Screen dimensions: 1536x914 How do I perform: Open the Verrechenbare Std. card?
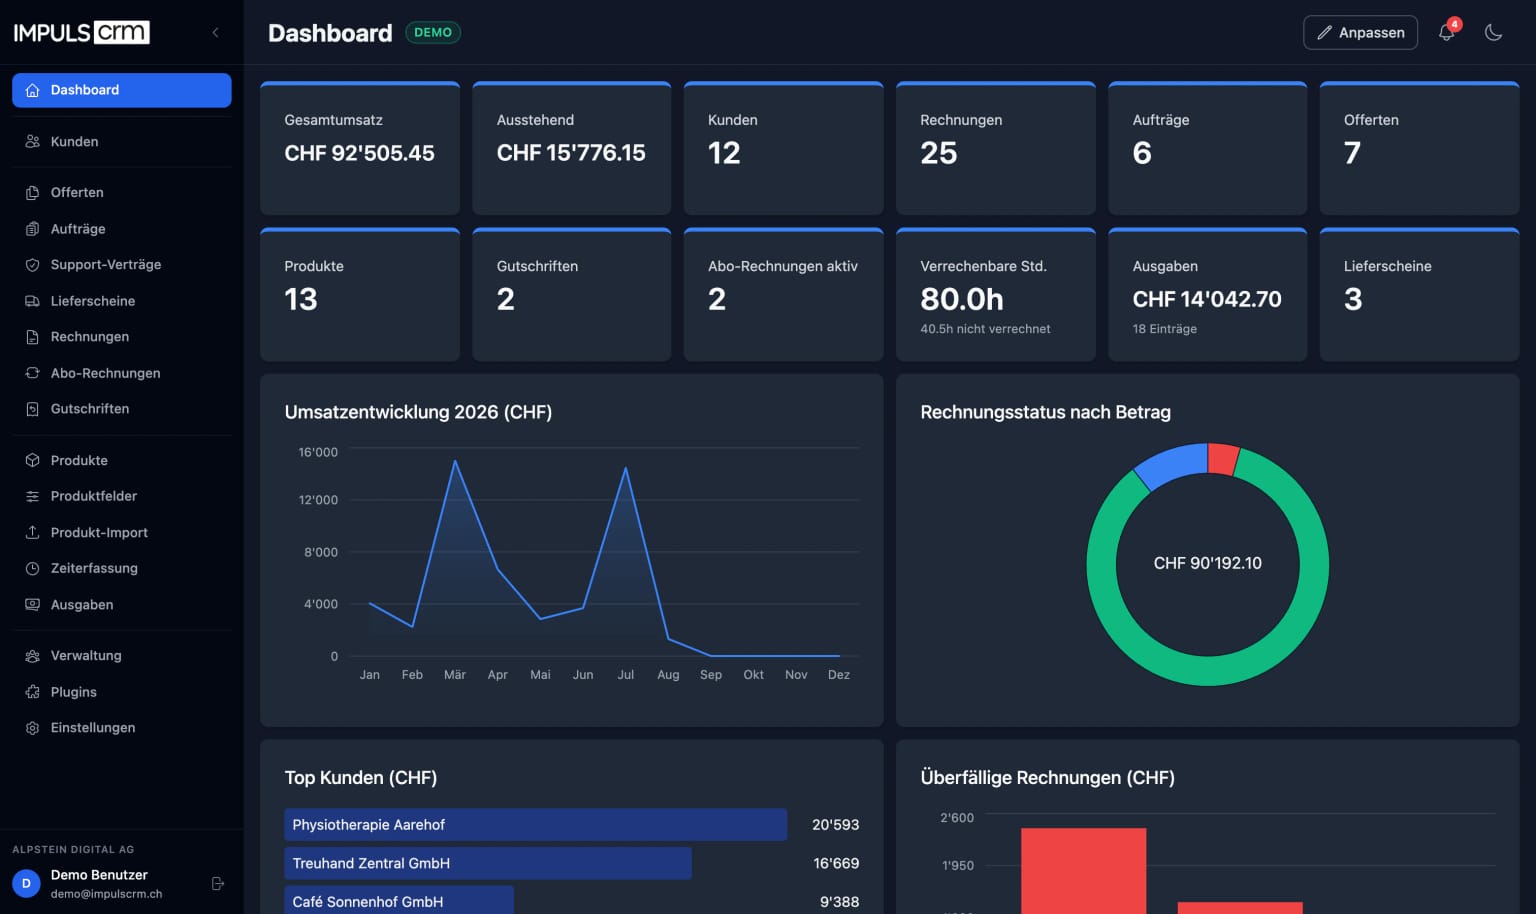click(x=996, y=295)
